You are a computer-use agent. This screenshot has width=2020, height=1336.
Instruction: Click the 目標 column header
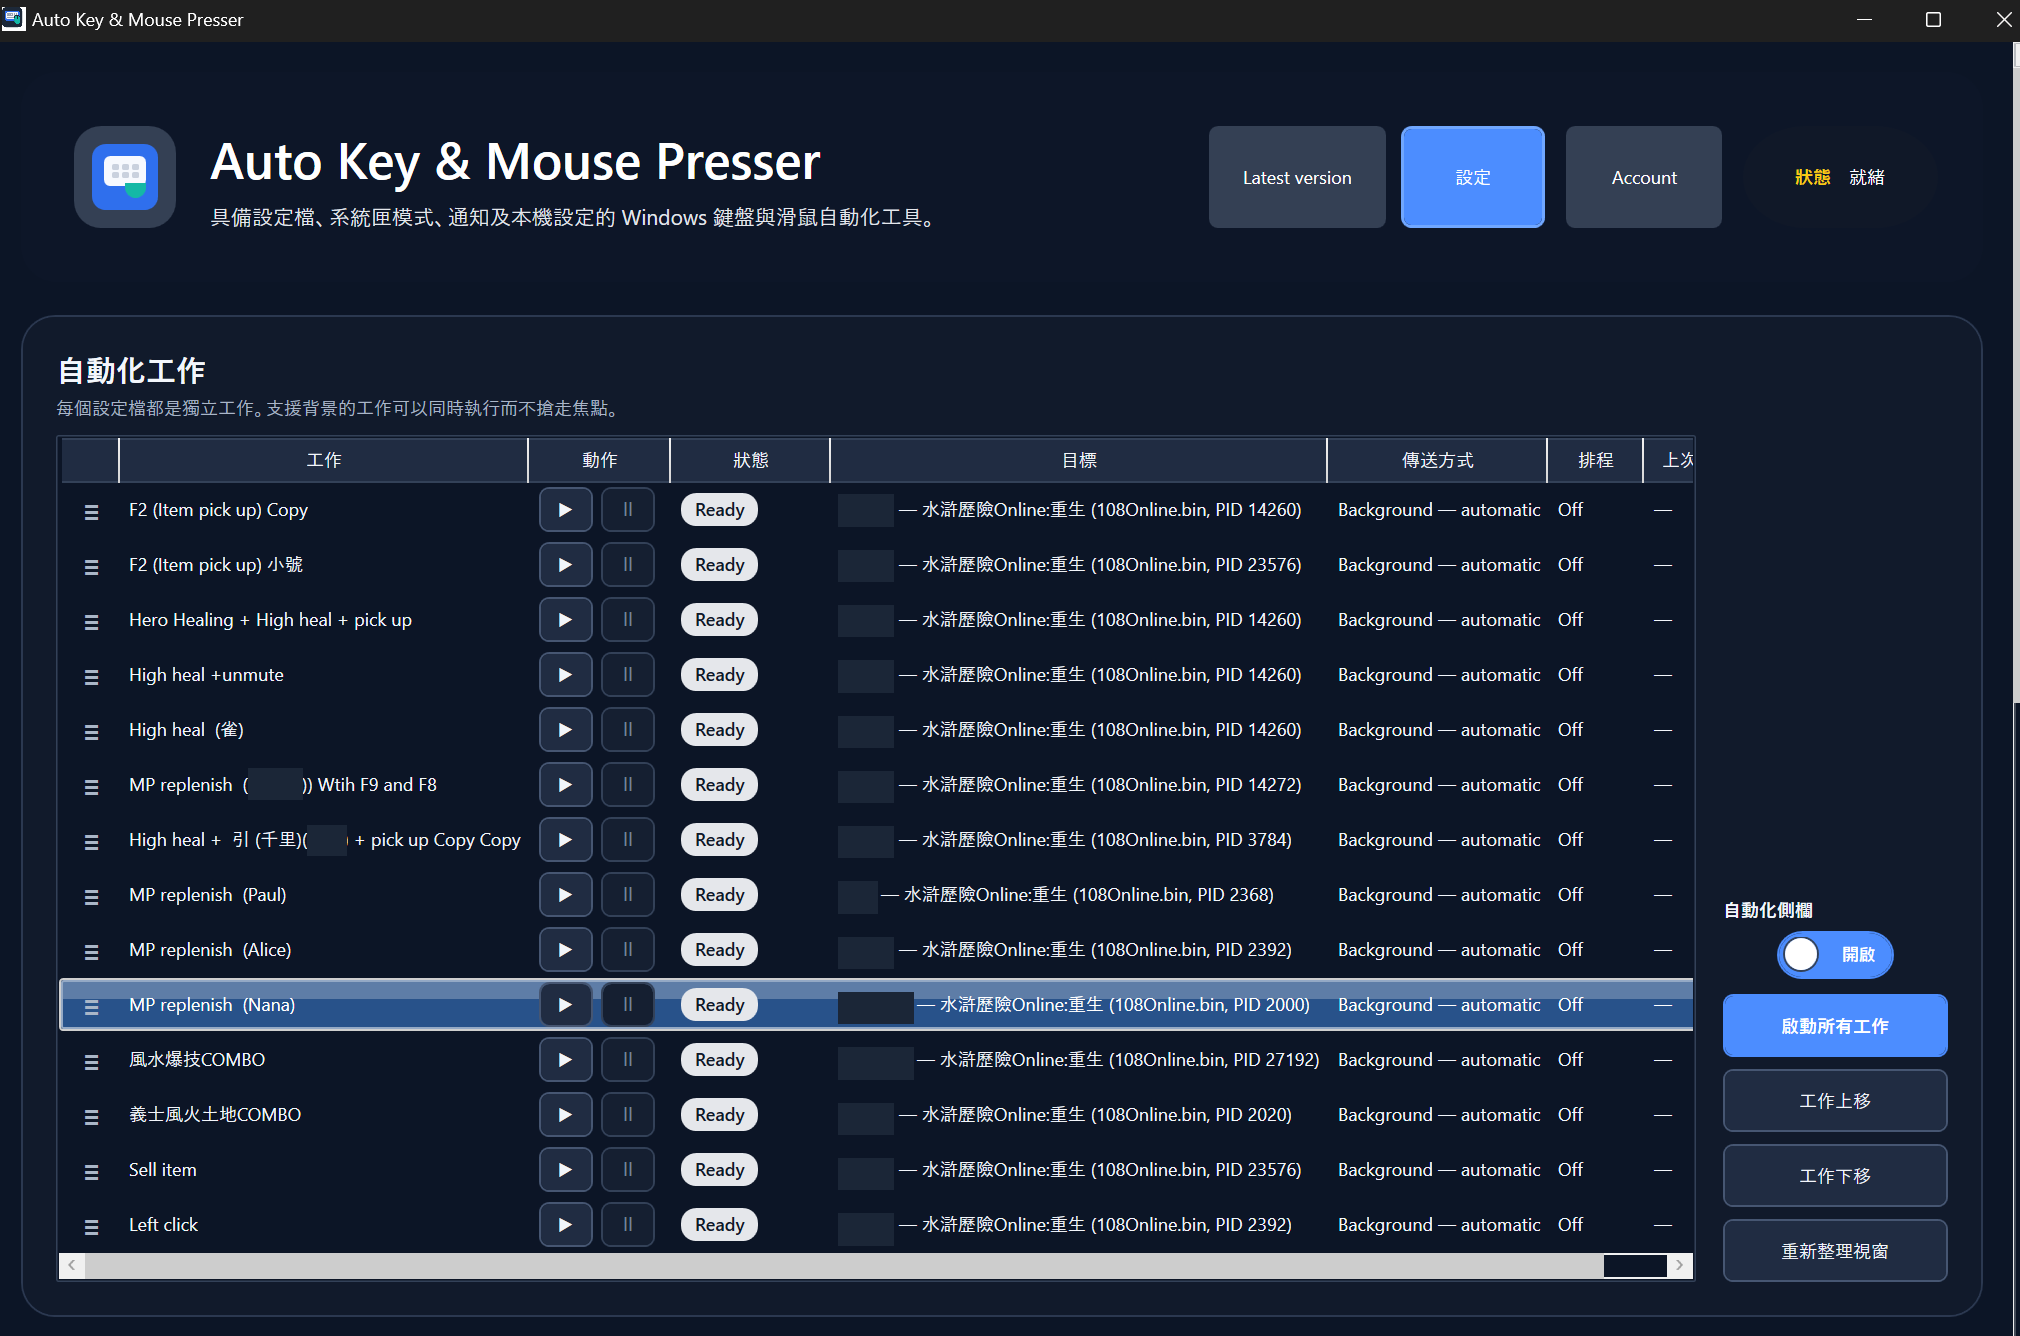tap(1078, 460)
